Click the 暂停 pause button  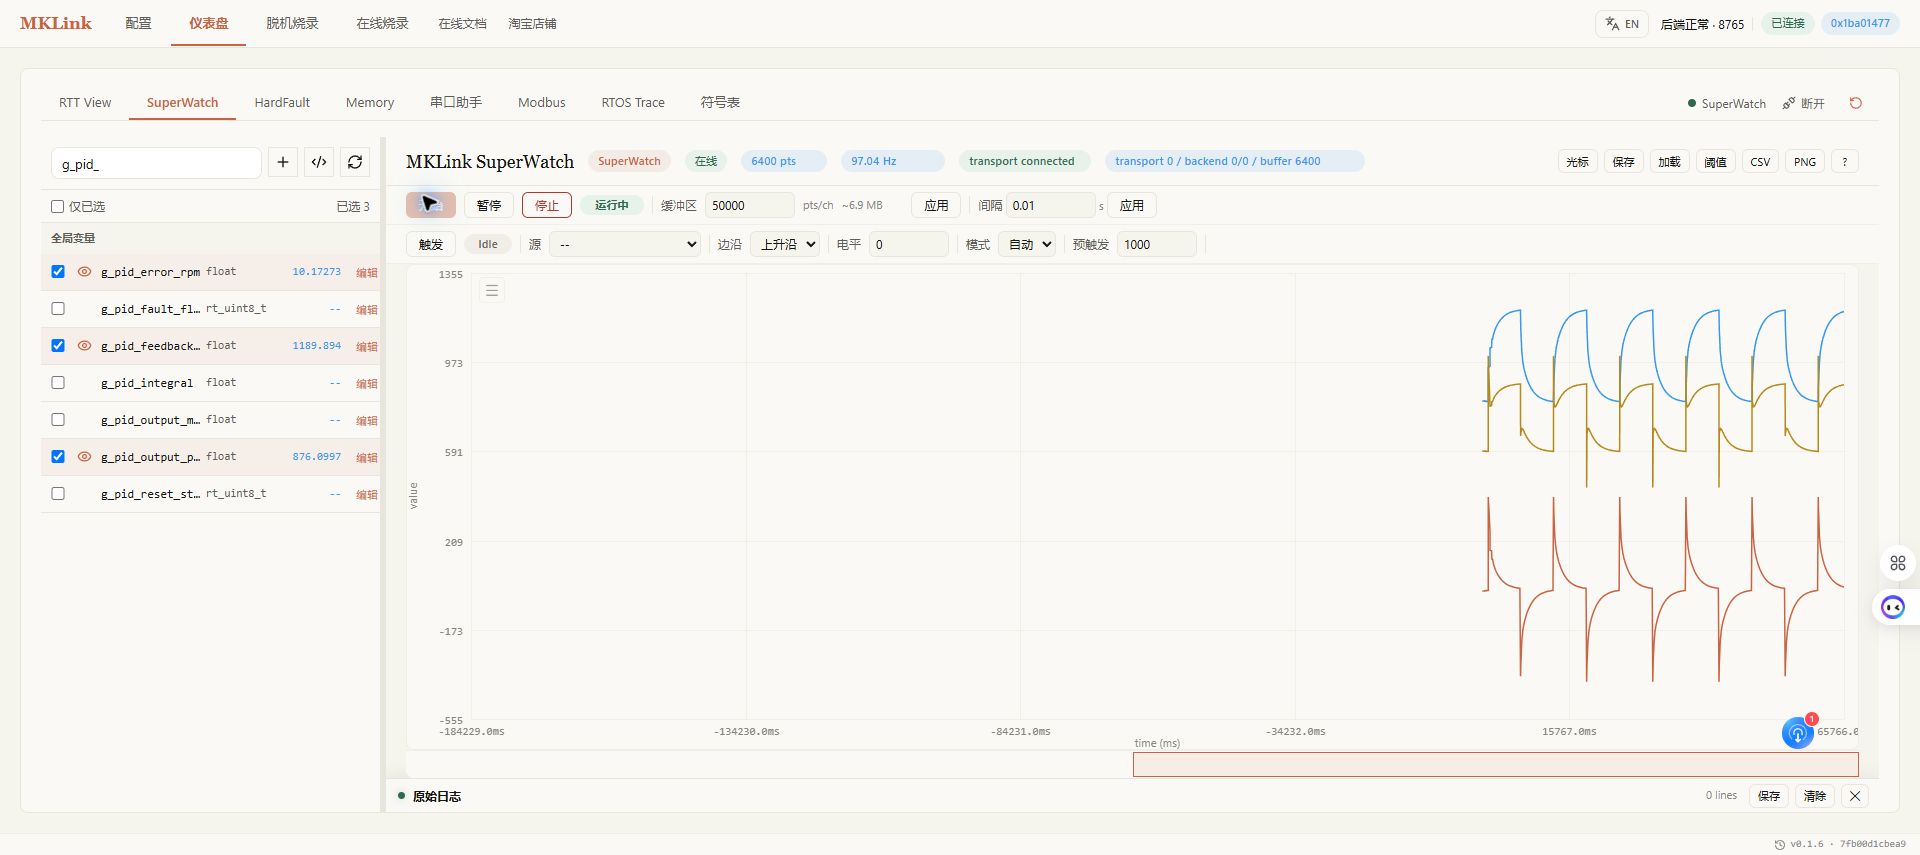point(489,205)
